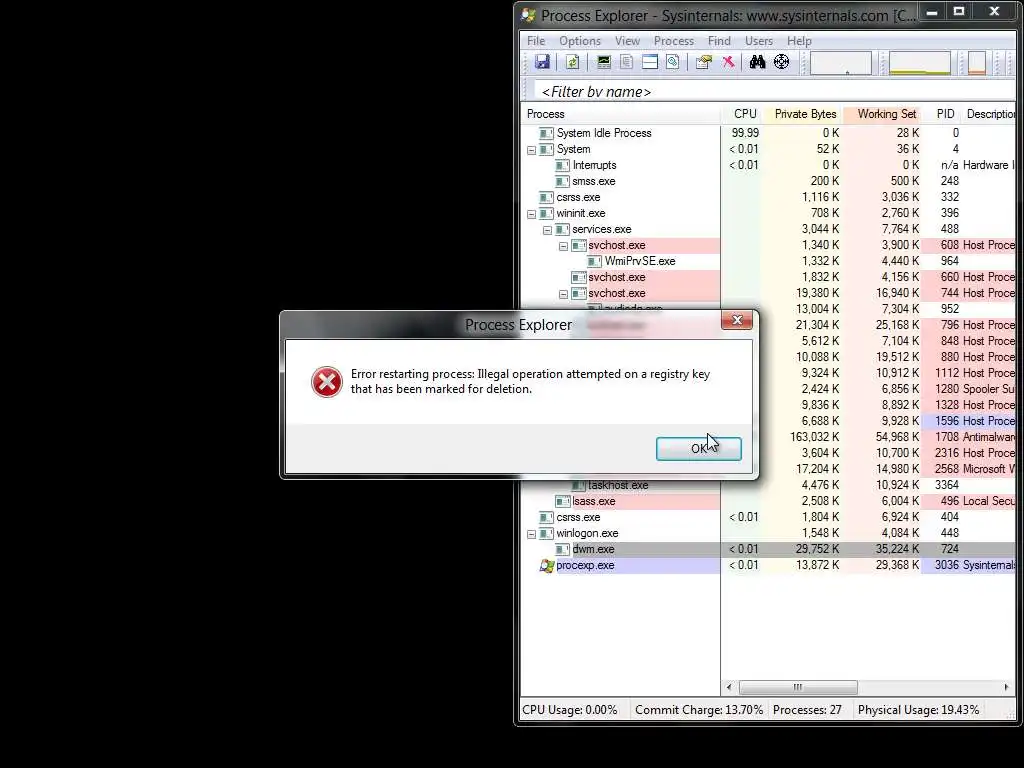Click the physical memory mini graph
This screenshot has height=768, width=1024.
[977, 63]
